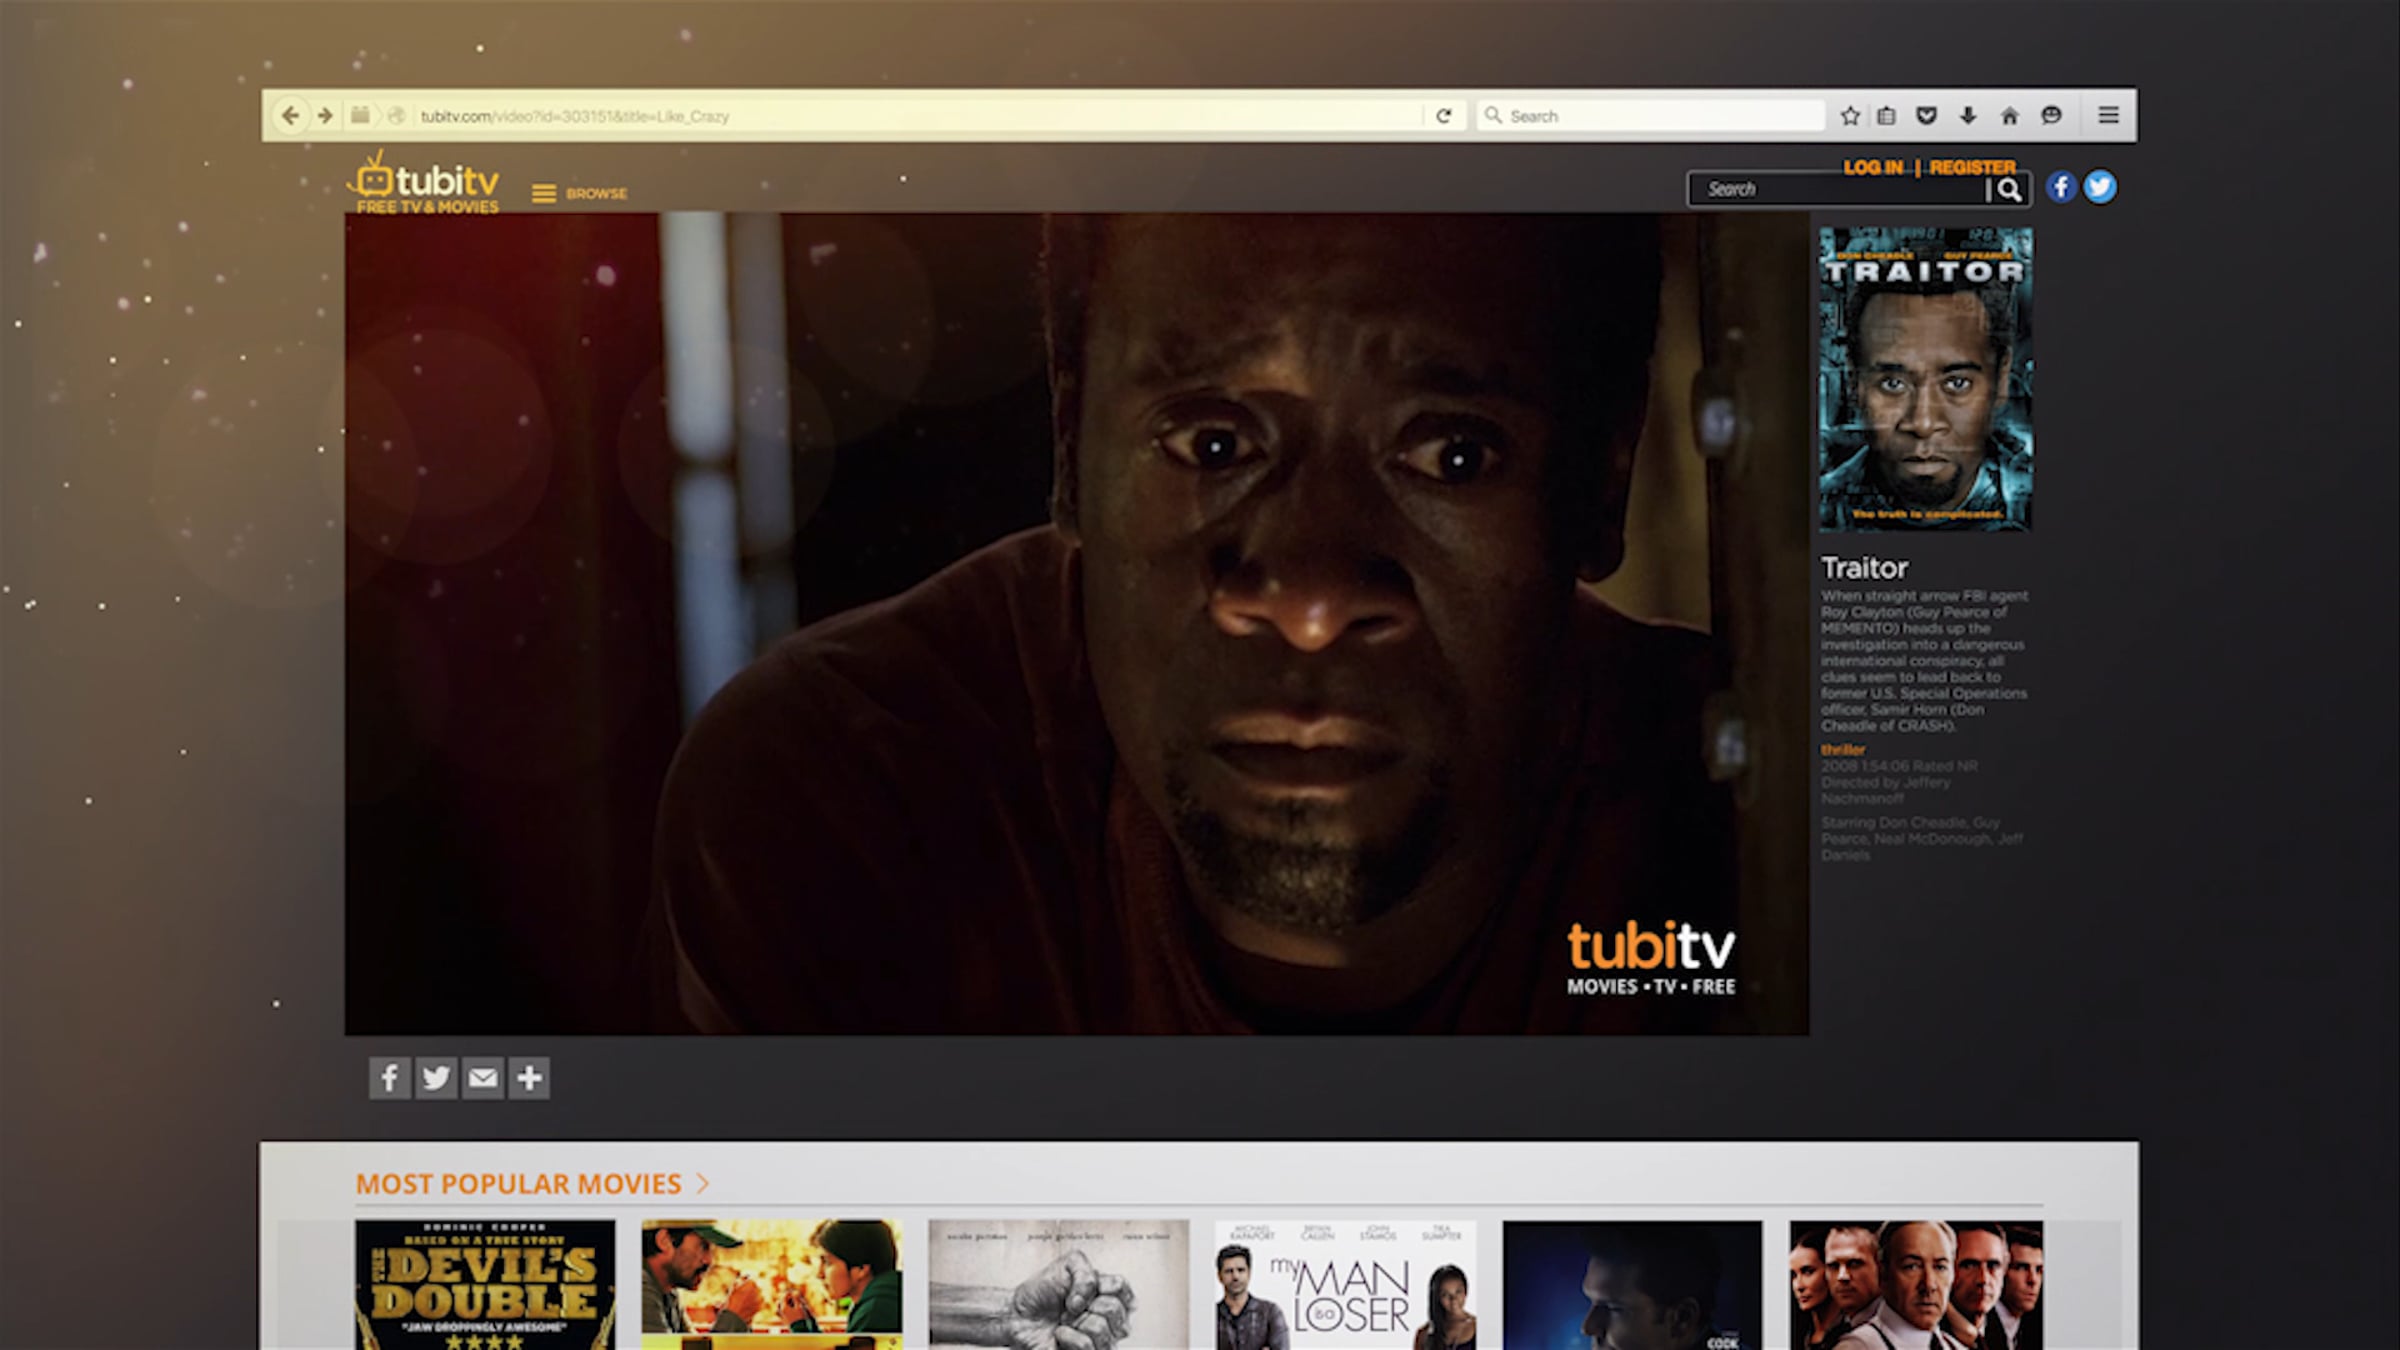Image resolution: width=2400 pixels, height=1350 pixels.
Task: Open more sharing options with plus button
Action: coord(529,1078)
